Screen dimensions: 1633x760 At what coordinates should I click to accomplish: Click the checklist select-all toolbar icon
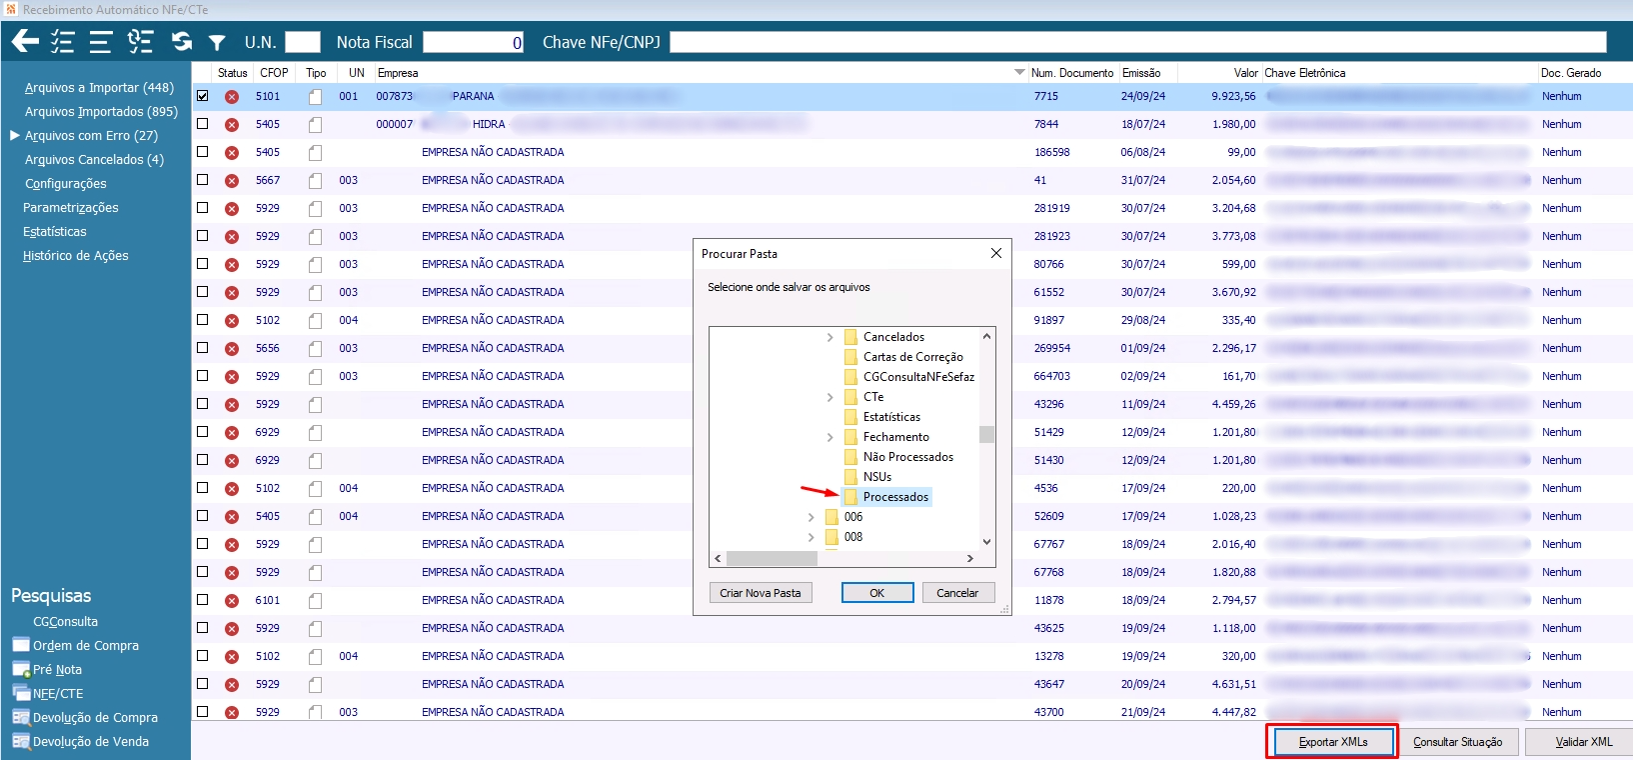tap(63, 41)
